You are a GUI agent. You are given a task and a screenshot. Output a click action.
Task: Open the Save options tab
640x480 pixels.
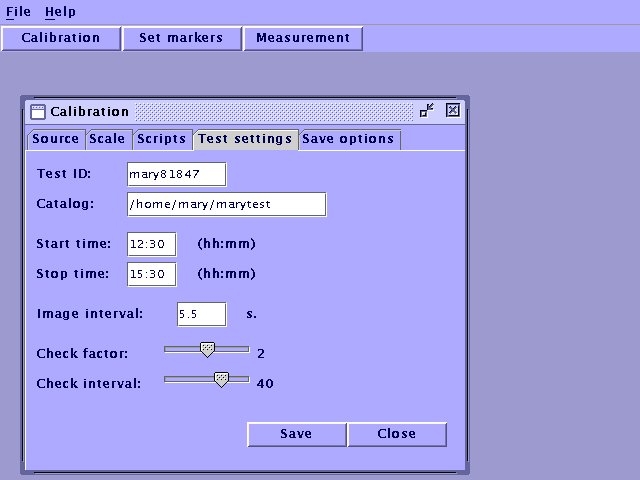[348, 139]
